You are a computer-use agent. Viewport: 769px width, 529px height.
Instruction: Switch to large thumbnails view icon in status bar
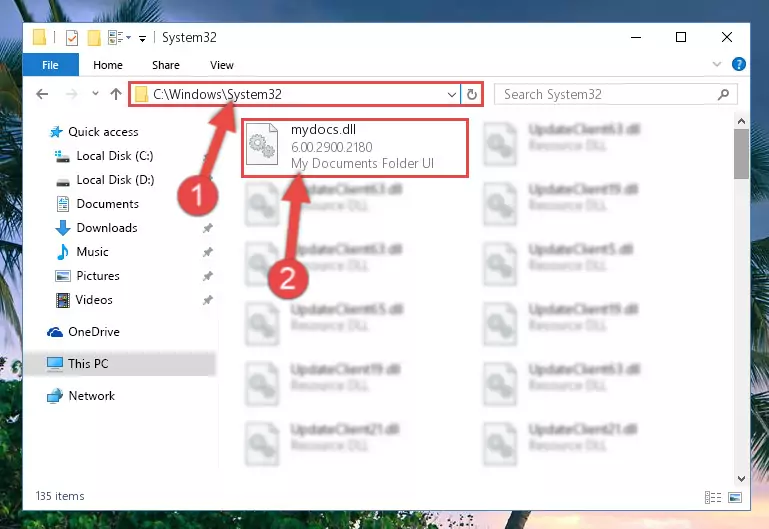point(735,498)
